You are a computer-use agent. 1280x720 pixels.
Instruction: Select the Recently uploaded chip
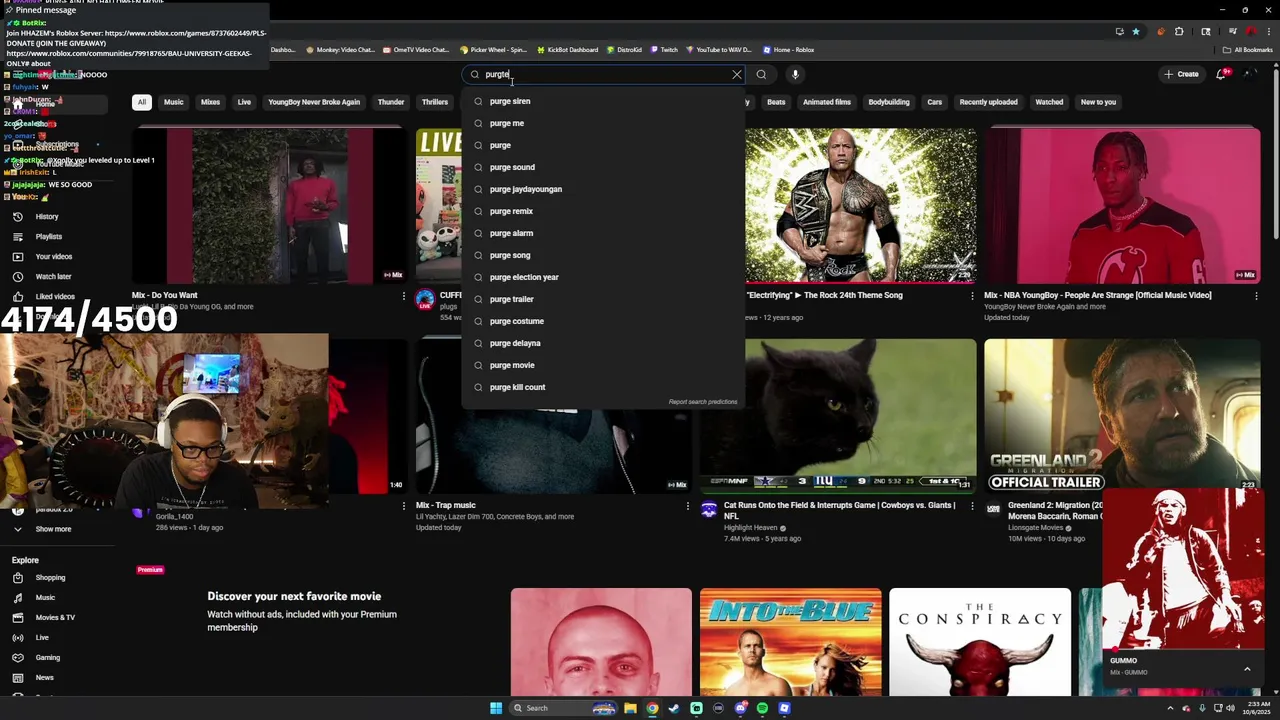(x=988, y=102)
